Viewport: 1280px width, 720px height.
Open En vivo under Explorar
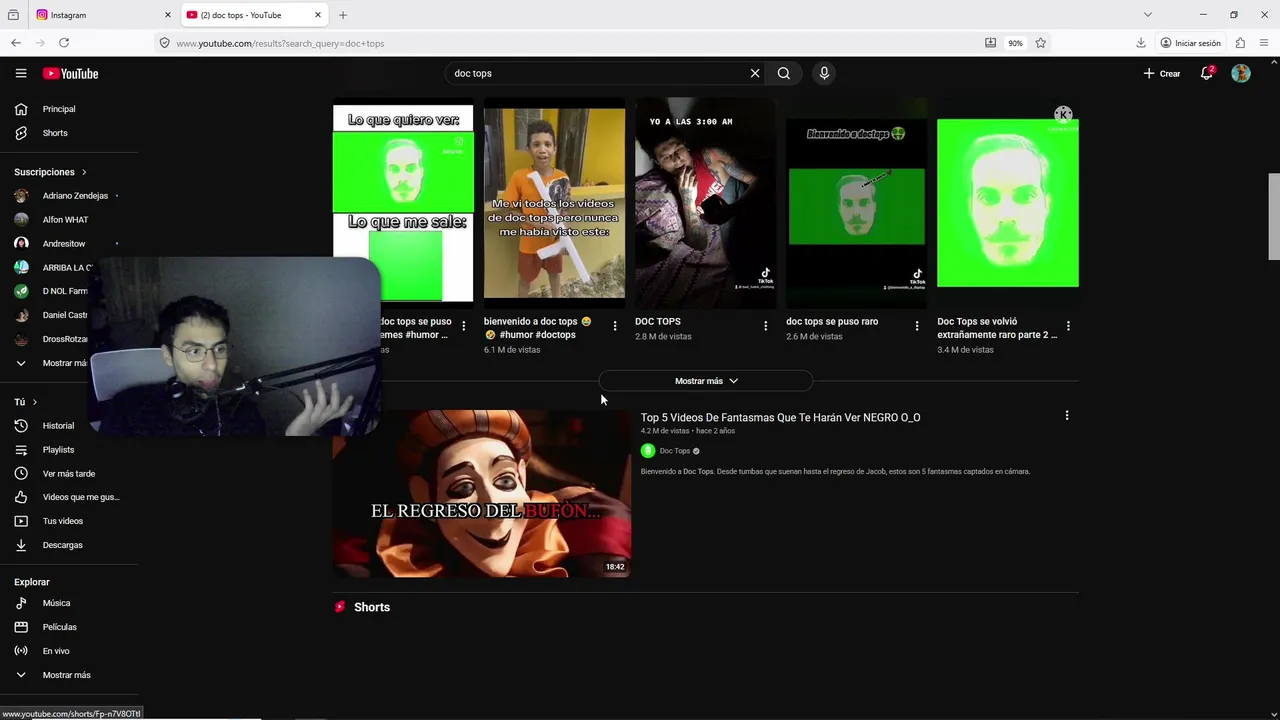click(x=56, y=651)
